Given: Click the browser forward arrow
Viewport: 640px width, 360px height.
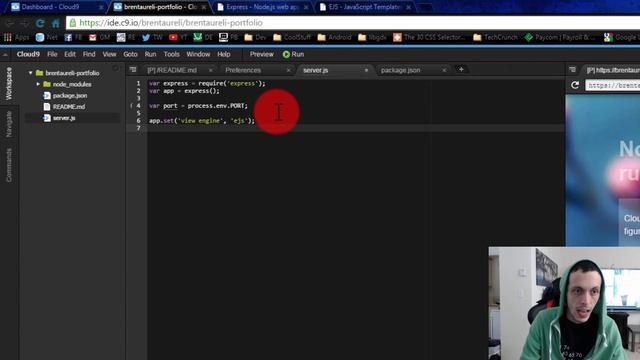Looking at the screenshot, I should click(x=24, y=23).
